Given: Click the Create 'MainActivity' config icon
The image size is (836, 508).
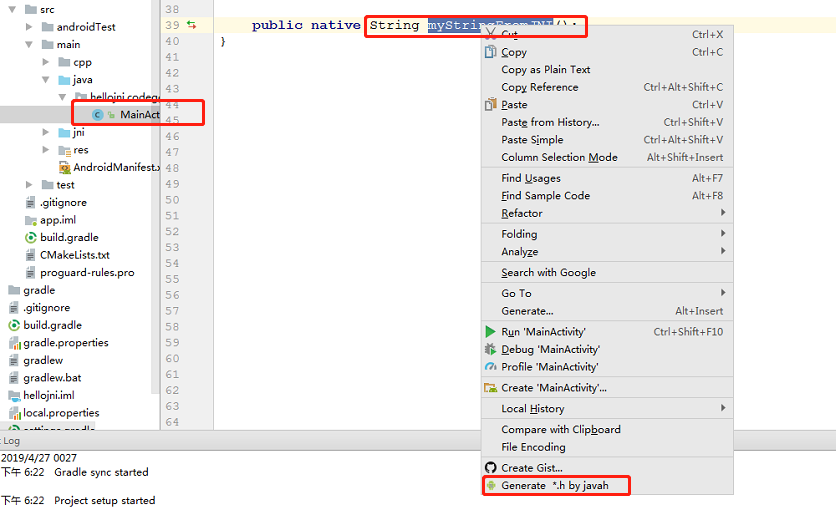Looking at the screenshot, I should click(x=490, y=388).
